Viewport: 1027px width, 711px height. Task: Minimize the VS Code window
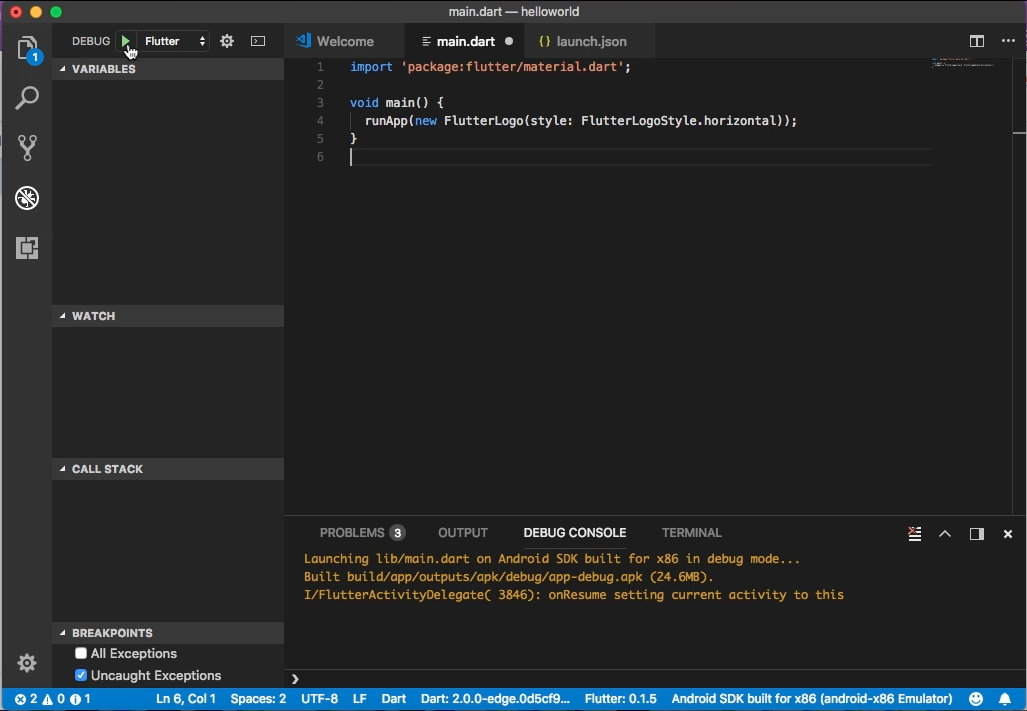[36, 12]
